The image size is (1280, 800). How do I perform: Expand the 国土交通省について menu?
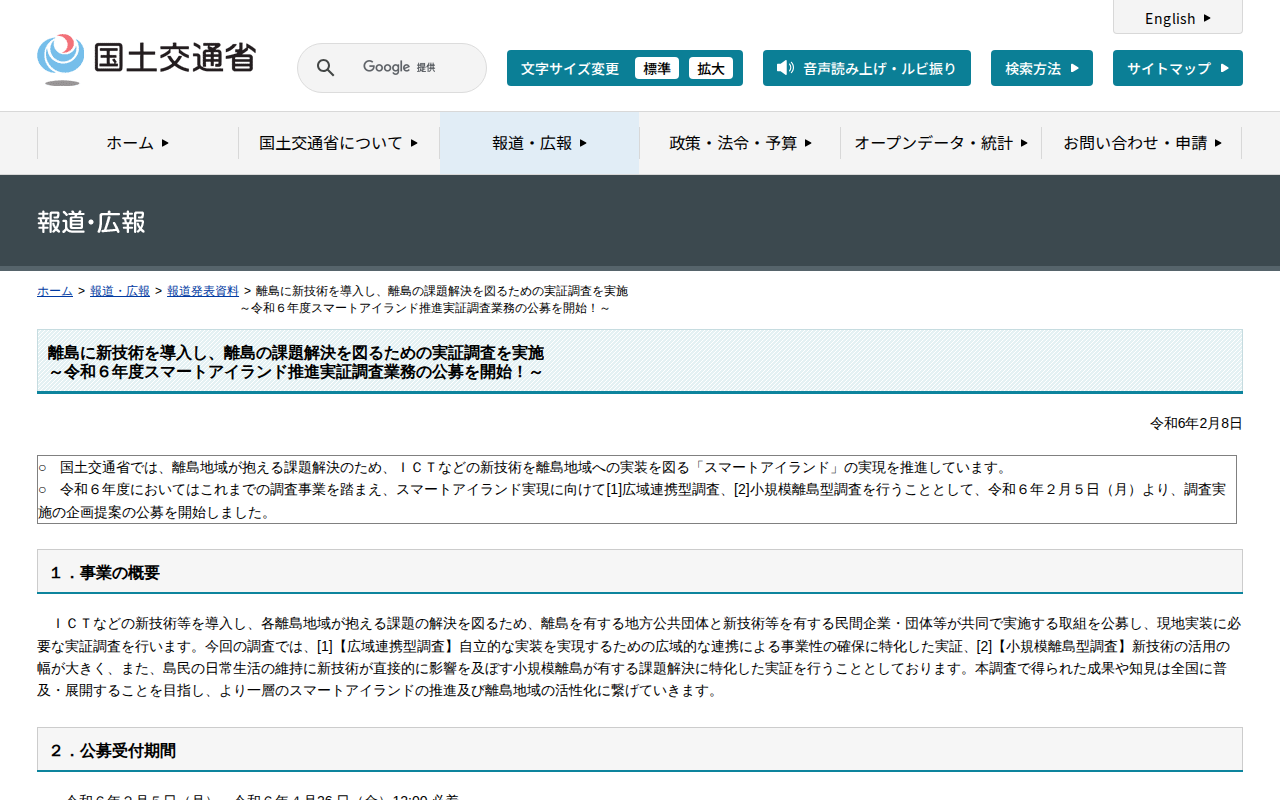[338, 143]
